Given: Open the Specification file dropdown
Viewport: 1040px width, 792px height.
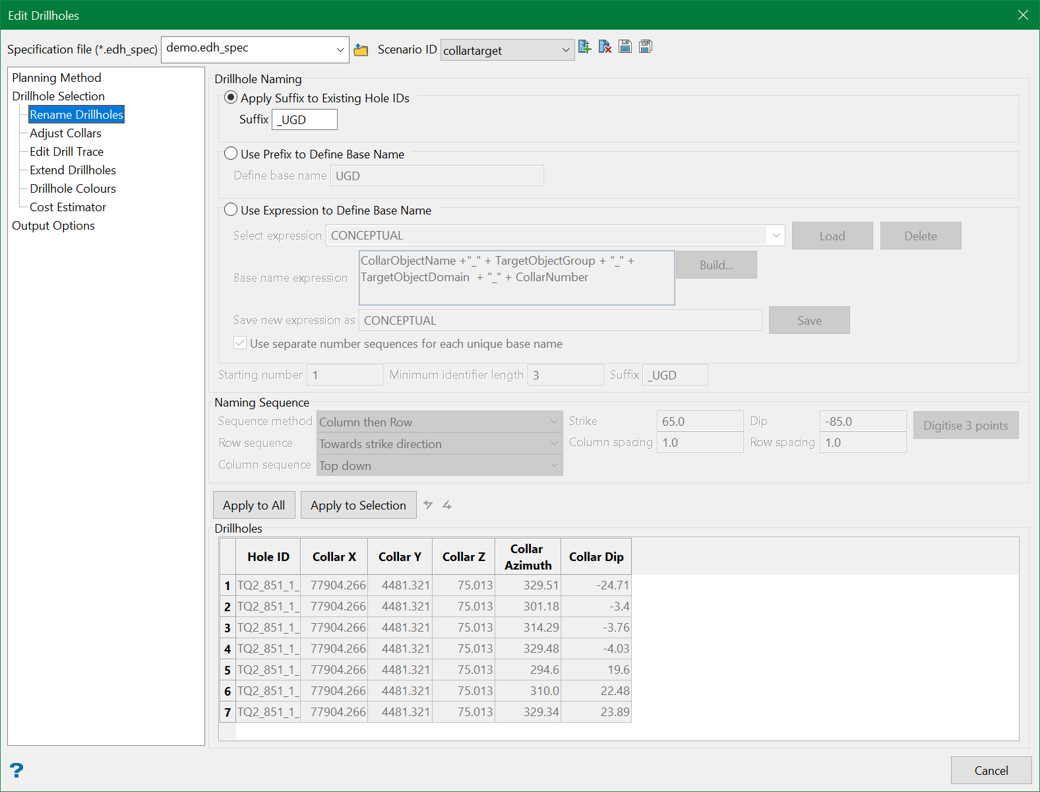Looking at the screenshot, I should (x=340, y=49).
